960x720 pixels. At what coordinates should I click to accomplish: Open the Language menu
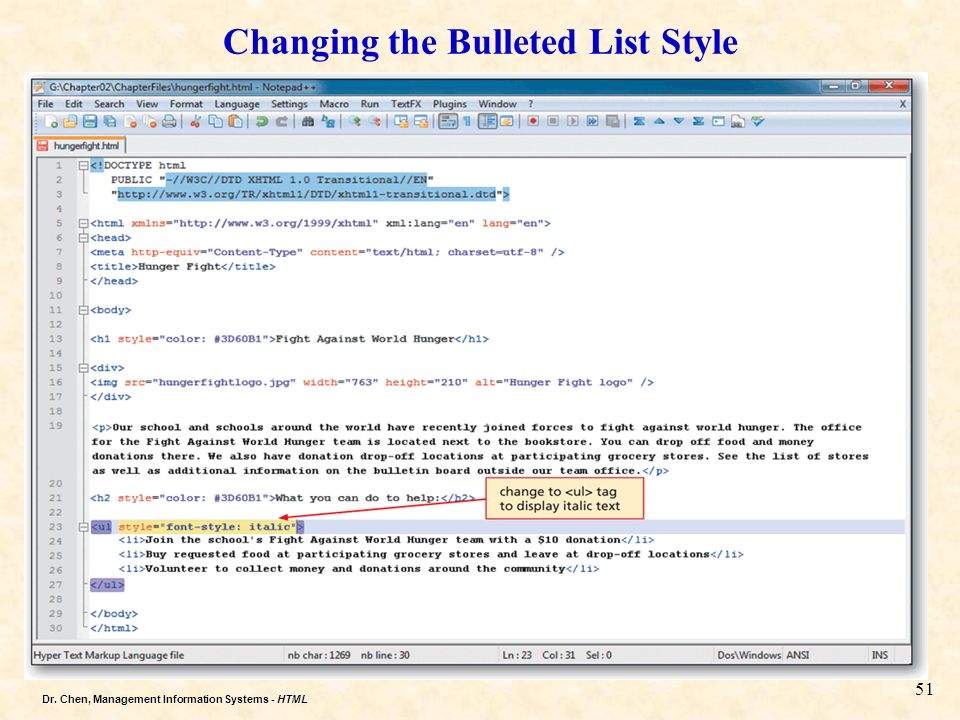pyautogui.click(x=237, y=104)
